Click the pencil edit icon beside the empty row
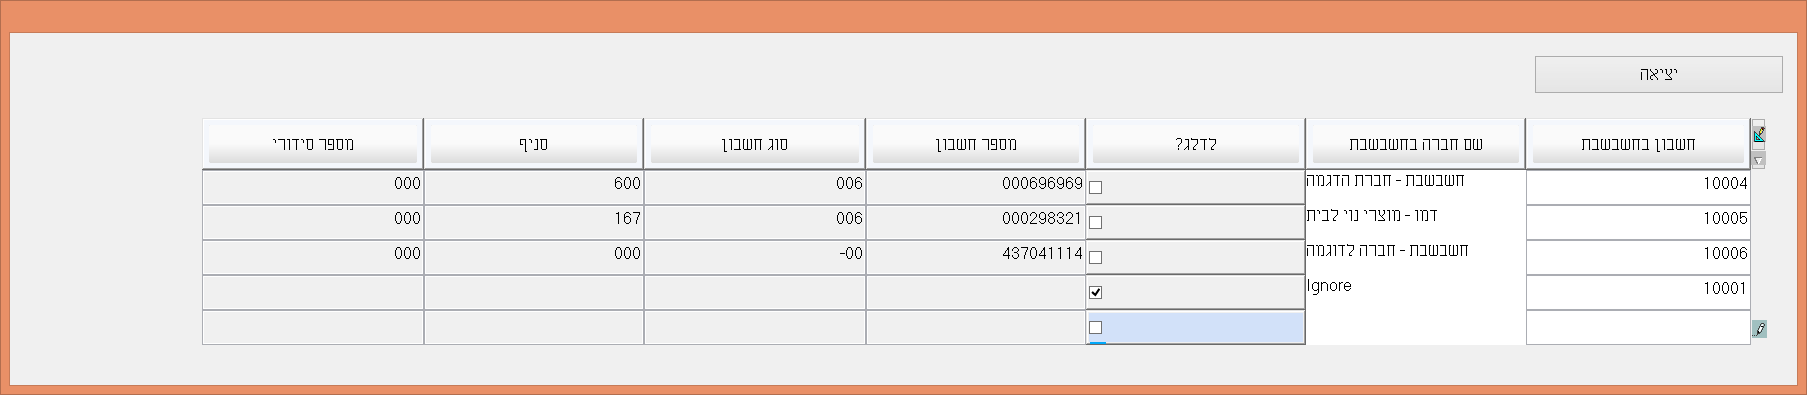The width and height of the screenshot is (1807, 395). tap(1759, 328)
